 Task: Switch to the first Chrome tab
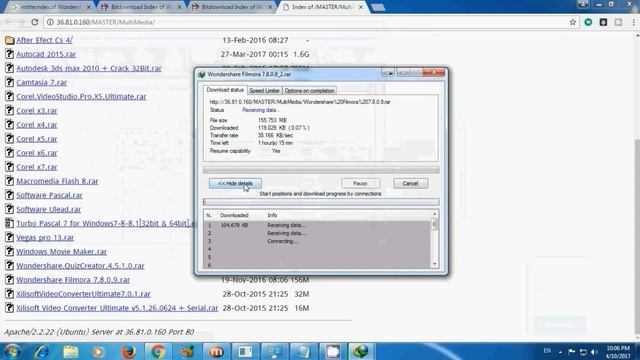tap(50, 7)
